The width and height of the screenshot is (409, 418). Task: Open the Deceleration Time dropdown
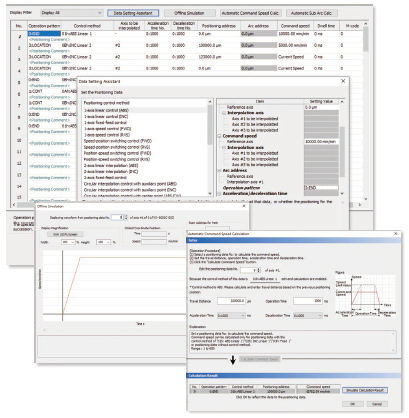(x=308, y=315)
